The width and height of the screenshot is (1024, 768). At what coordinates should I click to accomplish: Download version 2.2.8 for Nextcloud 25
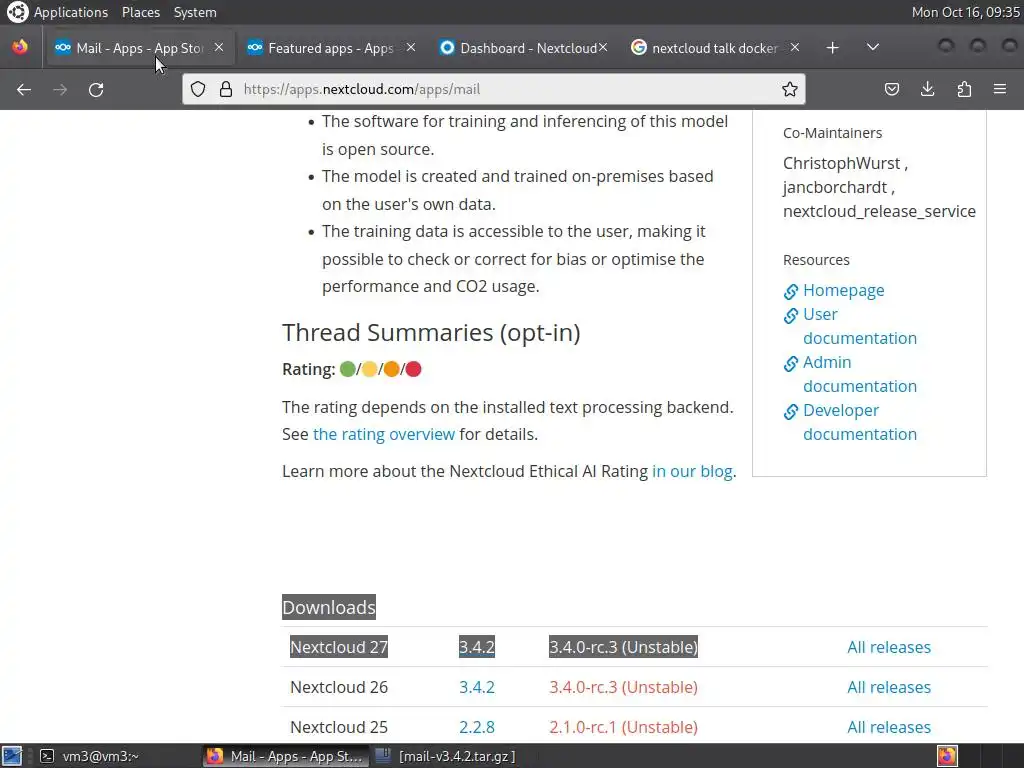tap(477, 727)
